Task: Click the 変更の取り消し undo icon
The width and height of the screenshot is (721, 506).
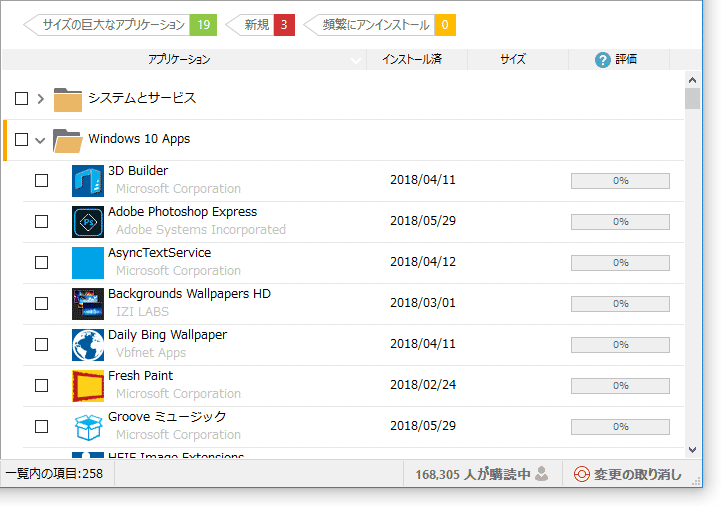Action: pyautogui.click(x=582, y=474)
